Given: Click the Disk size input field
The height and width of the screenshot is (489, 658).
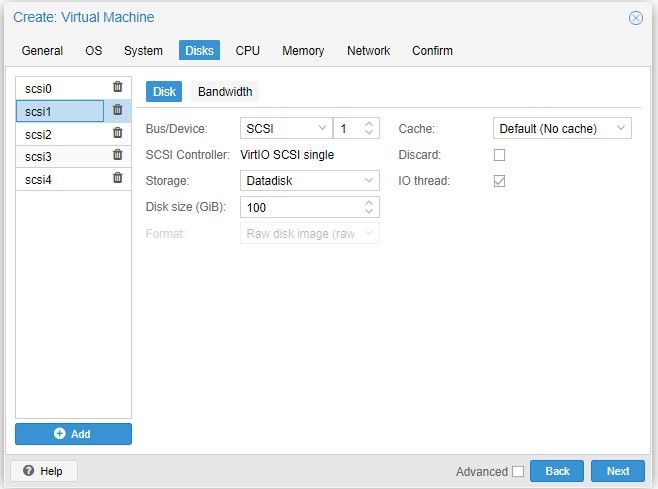Looking at the screenshot, I should tap(300, 207).
